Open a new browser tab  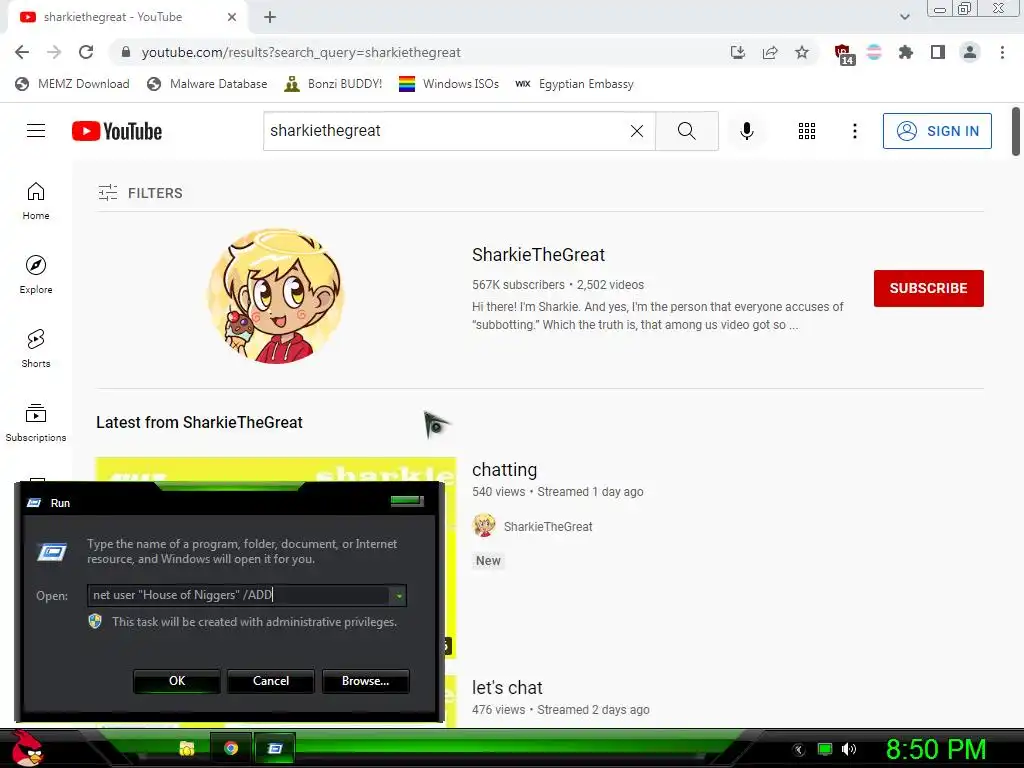click(270, 17)
